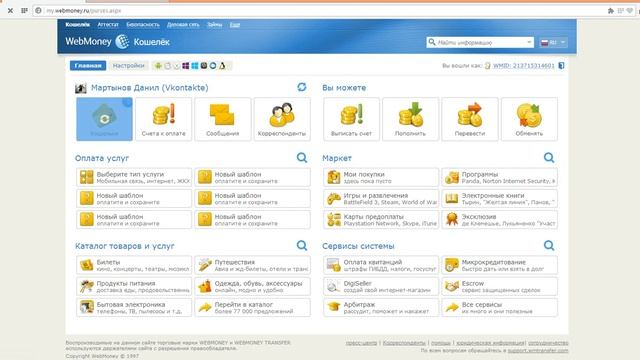Click the Найти информацию search field
640x360 pixels.
pos(480,42)
